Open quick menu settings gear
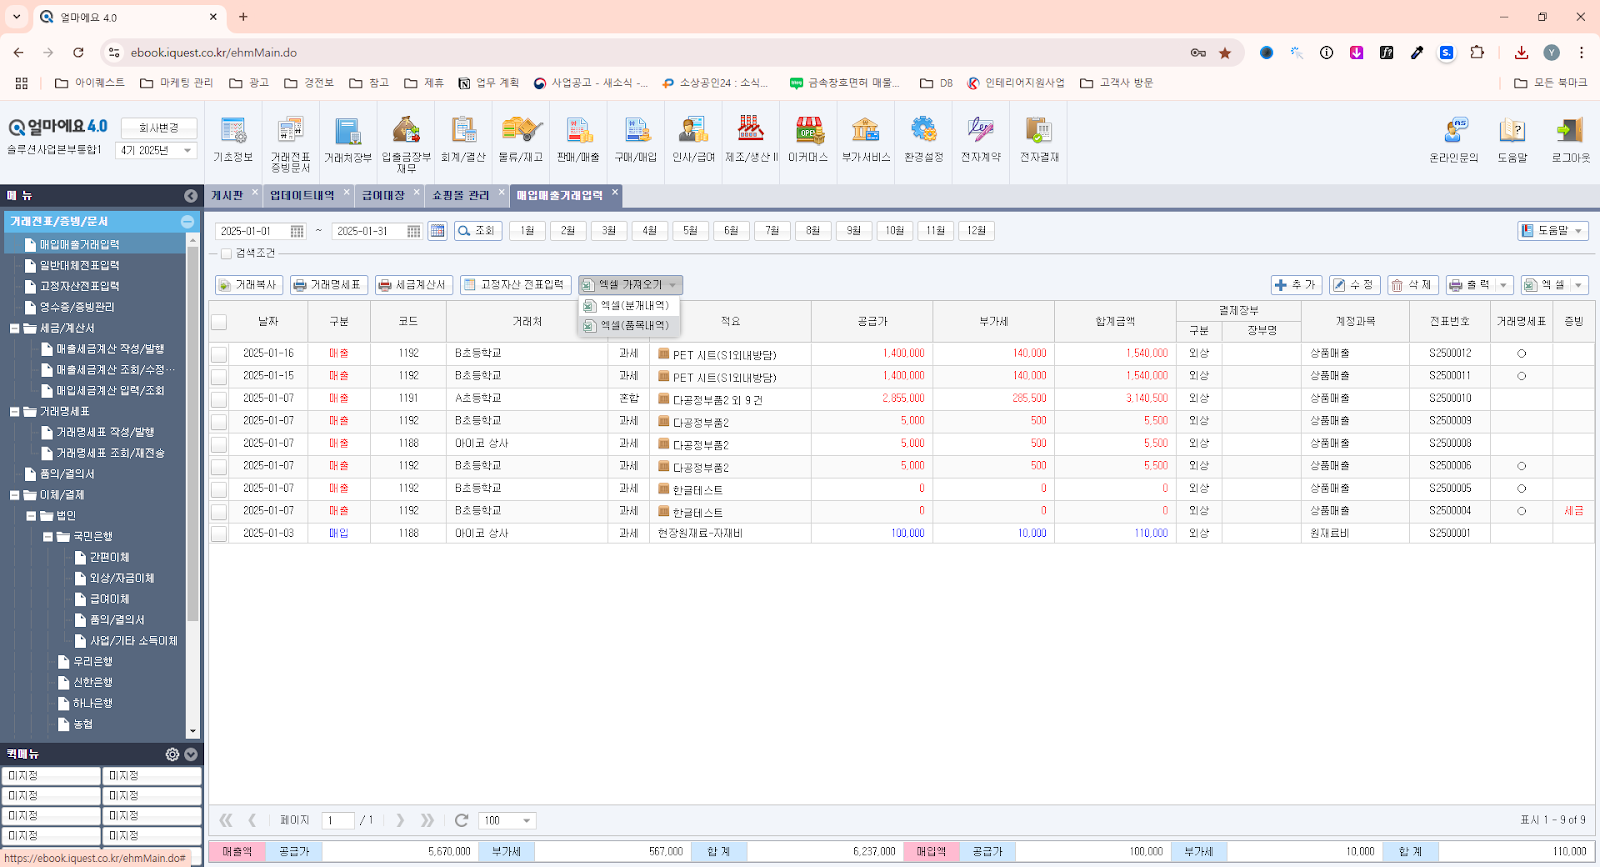Image resolution: width=1600 pixels, height=867 pixels. 172,755
